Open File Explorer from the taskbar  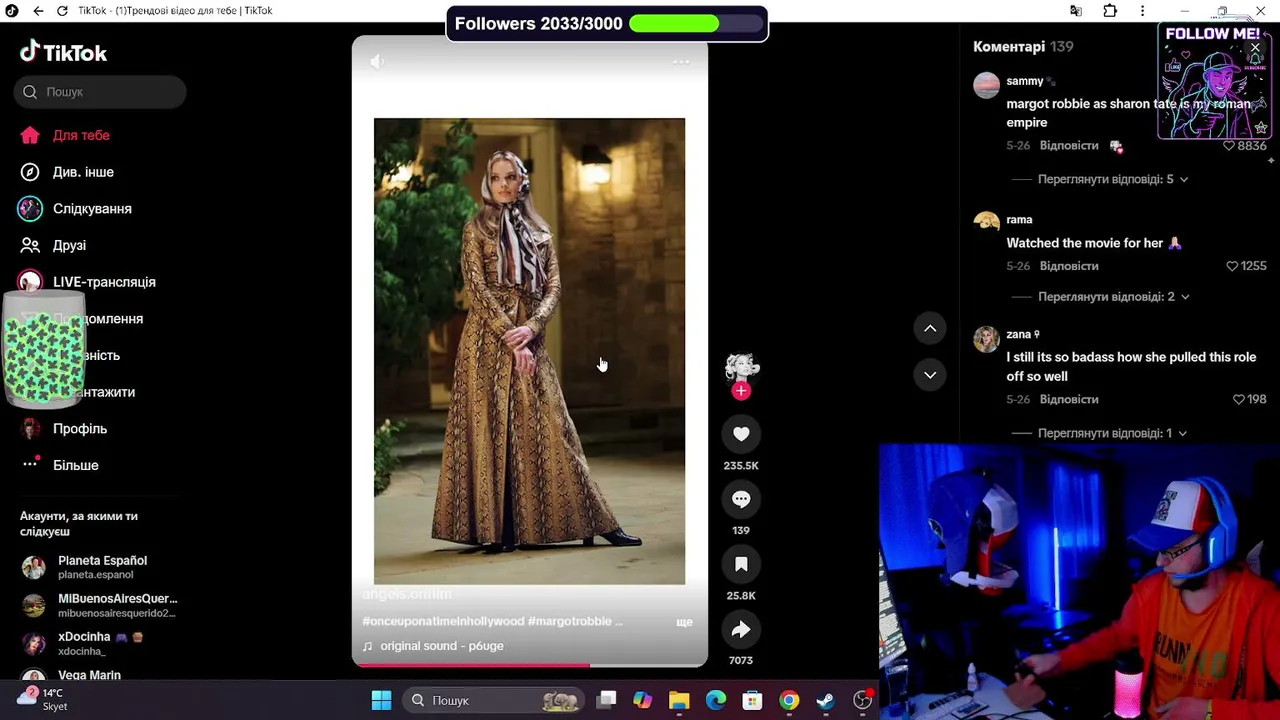click(679, 700)
